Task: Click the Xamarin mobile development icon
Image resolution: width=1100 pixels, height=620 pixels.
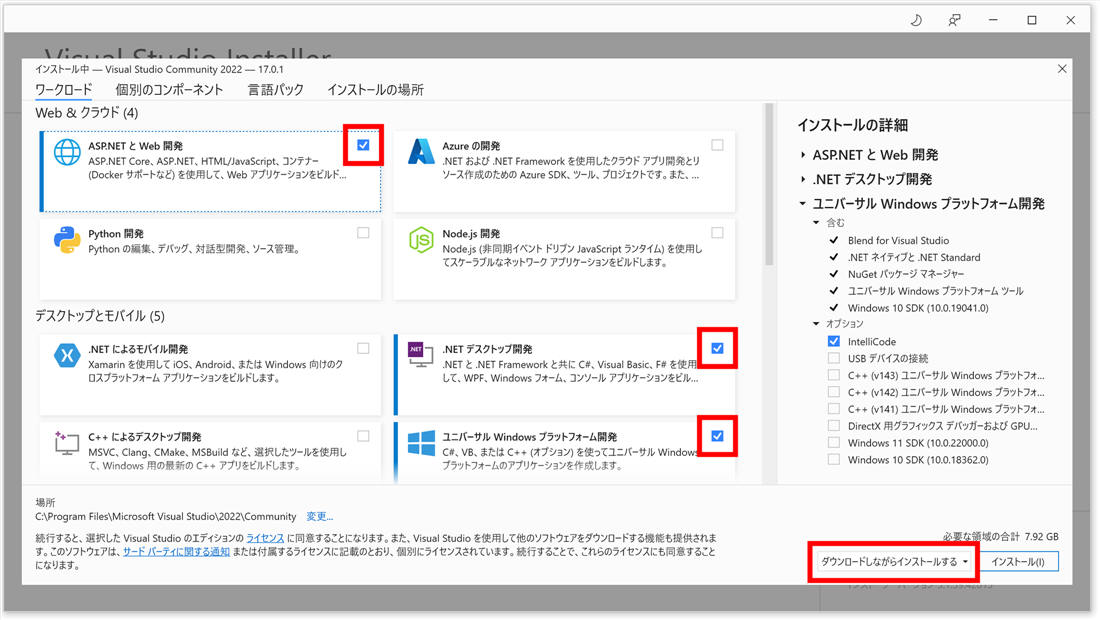Action: point(67,356)
